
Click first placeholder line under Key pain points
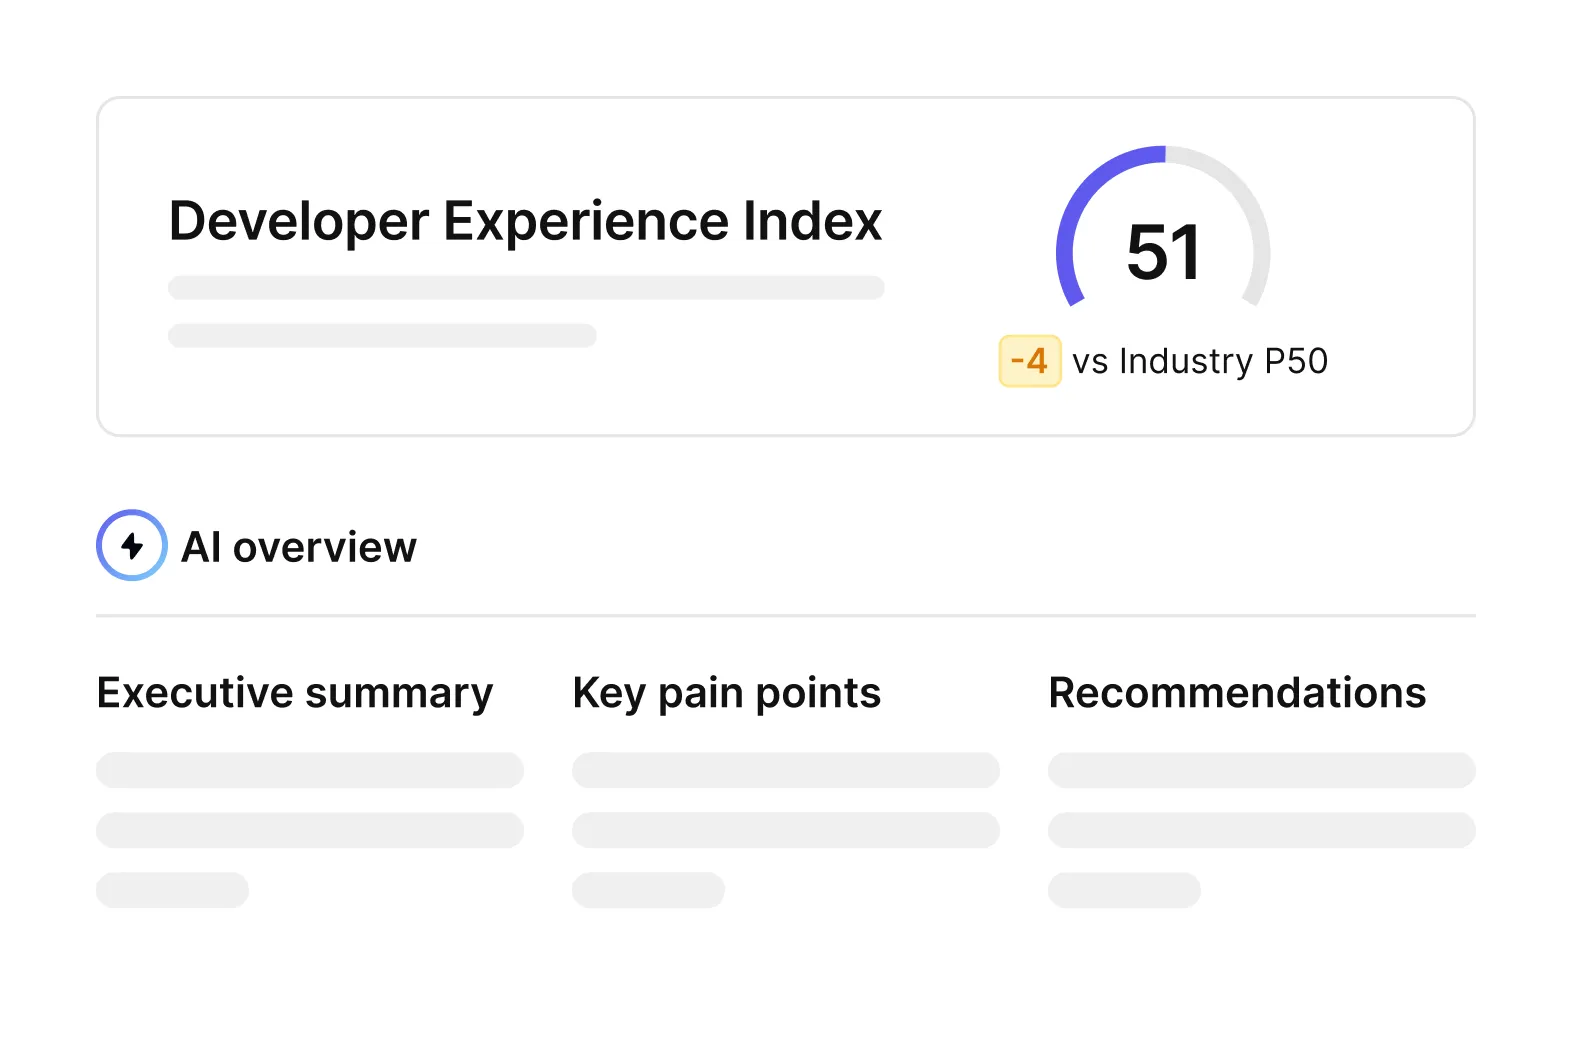[x=786, y=770]
